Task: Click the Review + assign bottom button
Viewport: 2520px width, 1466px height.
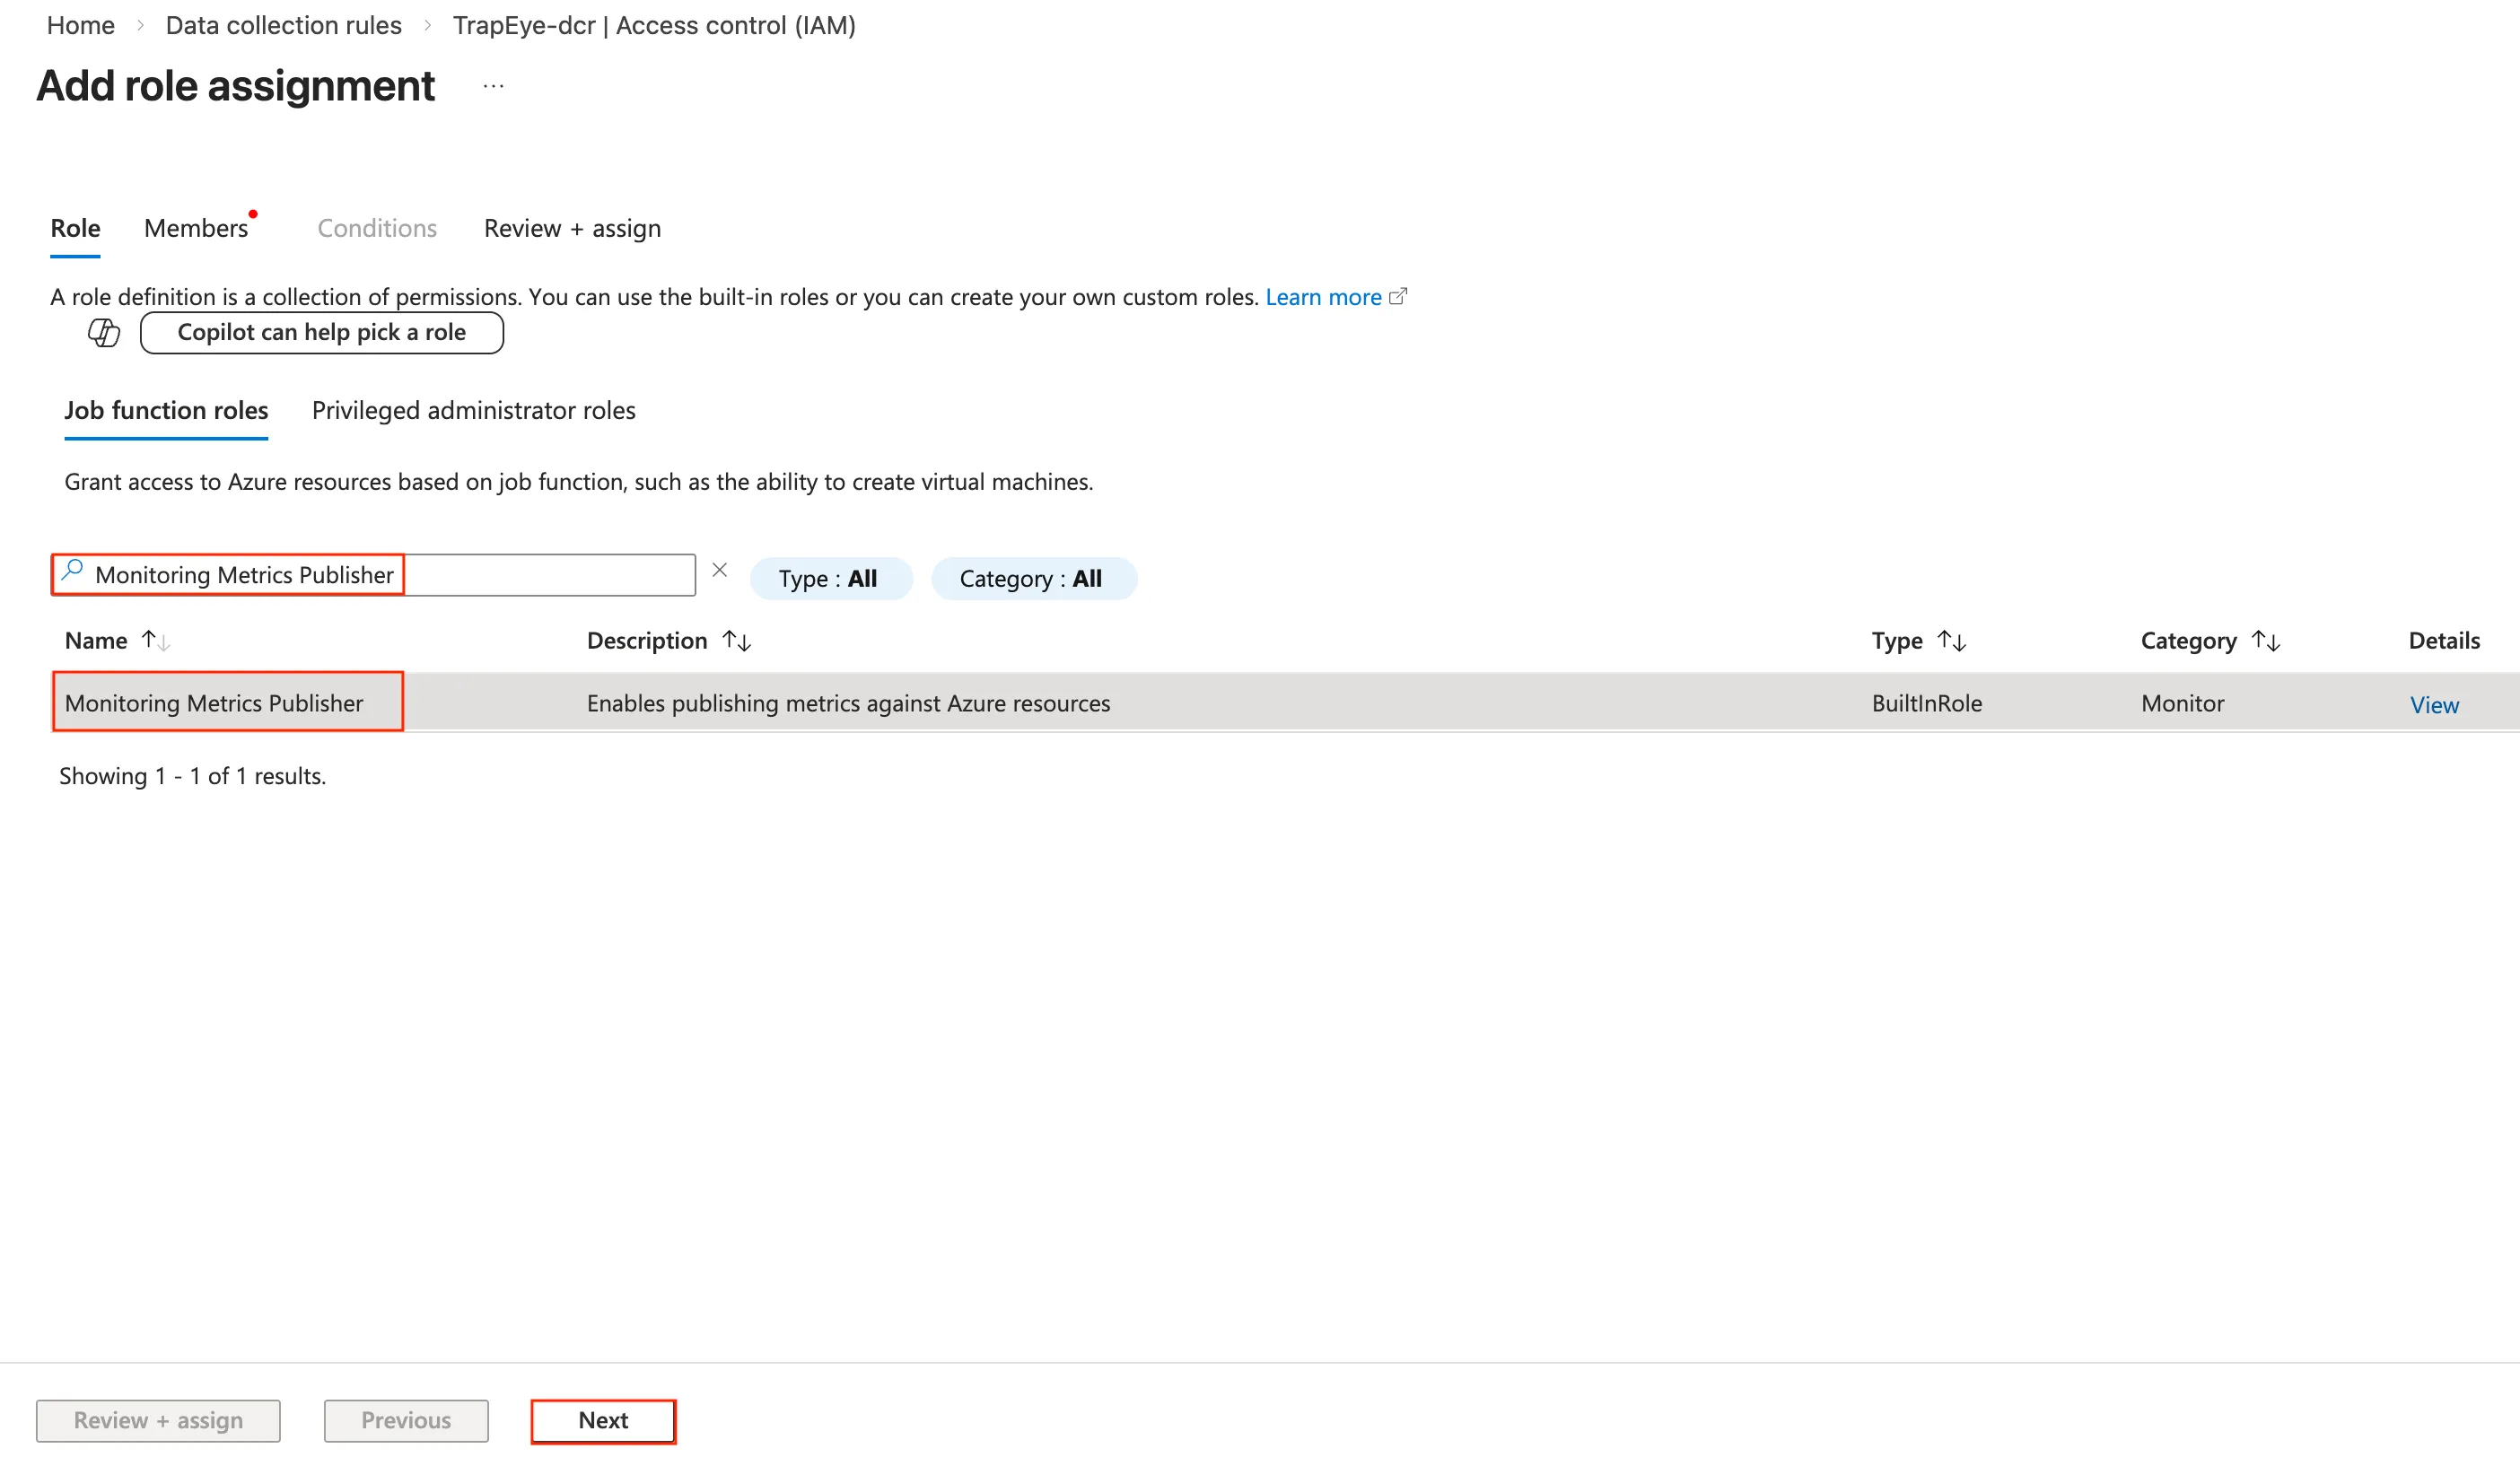Action: pyautogui.click(x=158, y=1420)
